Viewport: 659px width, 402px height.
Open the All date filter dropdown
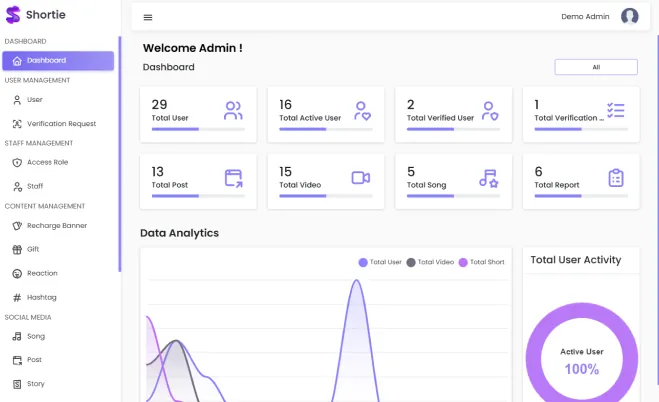pos(596,67)
